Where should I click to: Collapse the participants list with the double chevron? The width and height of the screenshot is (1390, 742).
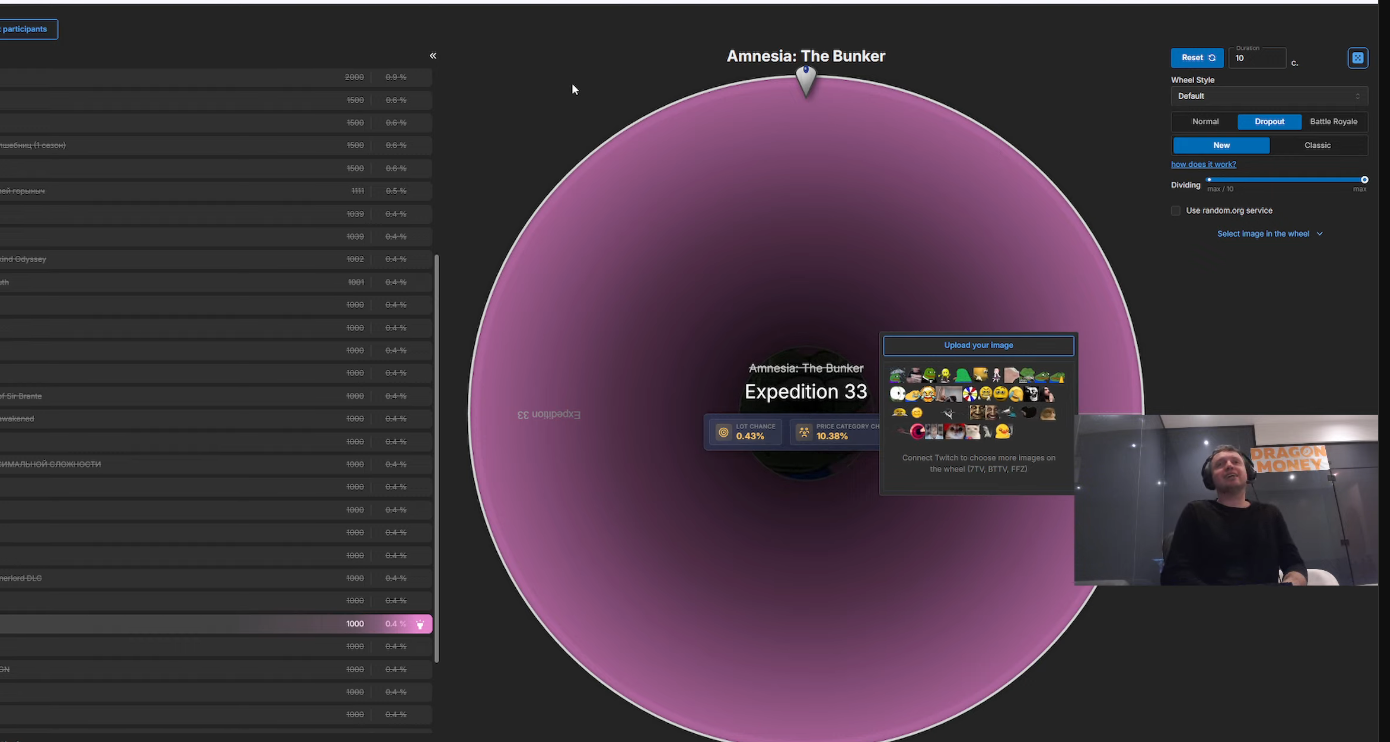[433, 56]
